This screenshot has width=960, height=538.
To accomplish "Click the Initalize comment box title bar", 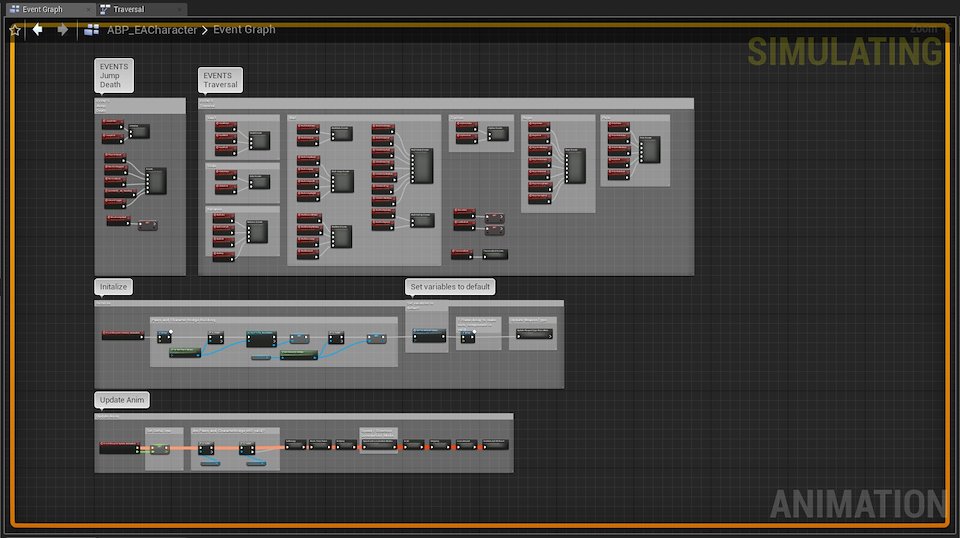I will pyautogui.click(x=329, y=303).
